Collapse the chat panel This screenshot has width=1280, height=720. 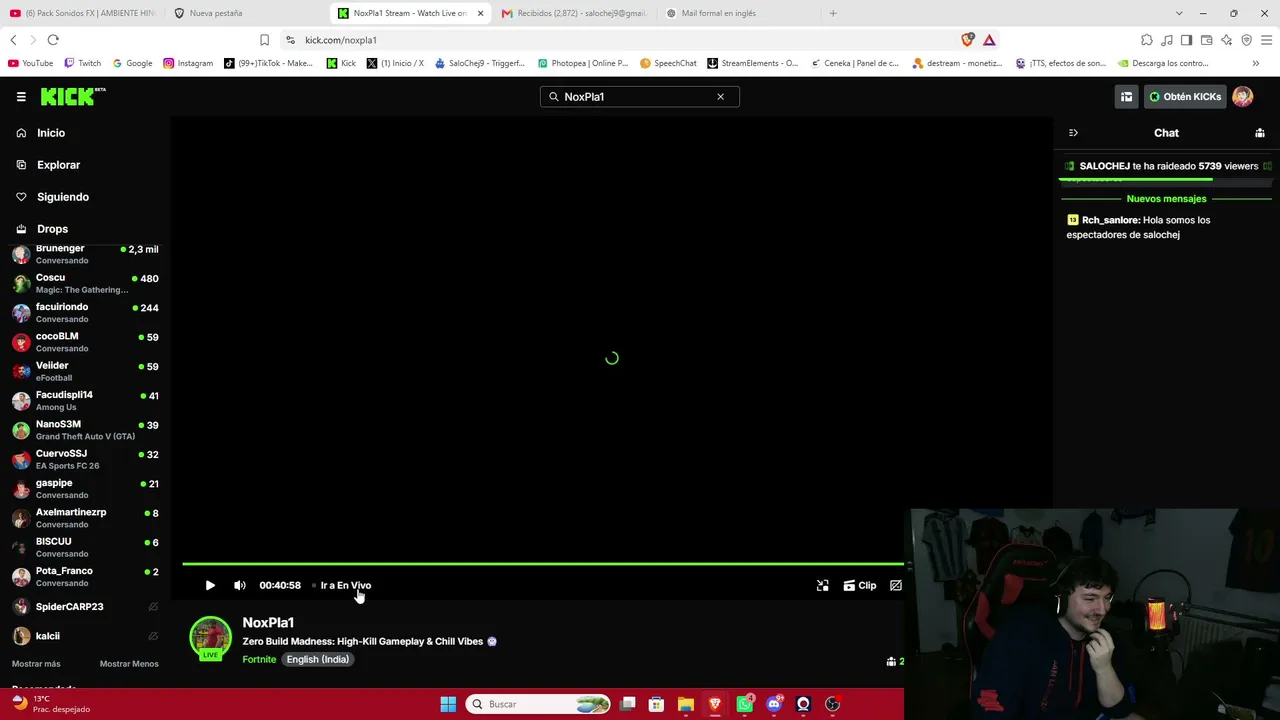point(1073,133)
